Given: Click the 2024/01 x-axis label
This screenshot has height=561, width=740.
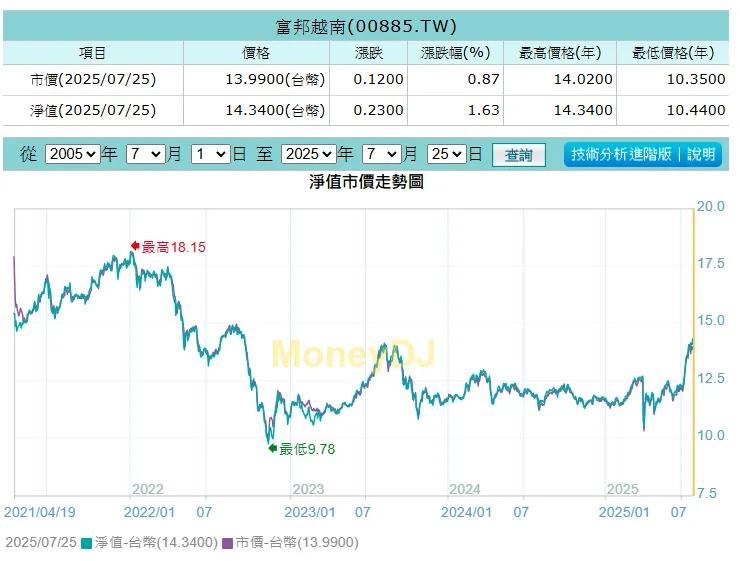Looking at the screenshot, I should pos(466,512).
